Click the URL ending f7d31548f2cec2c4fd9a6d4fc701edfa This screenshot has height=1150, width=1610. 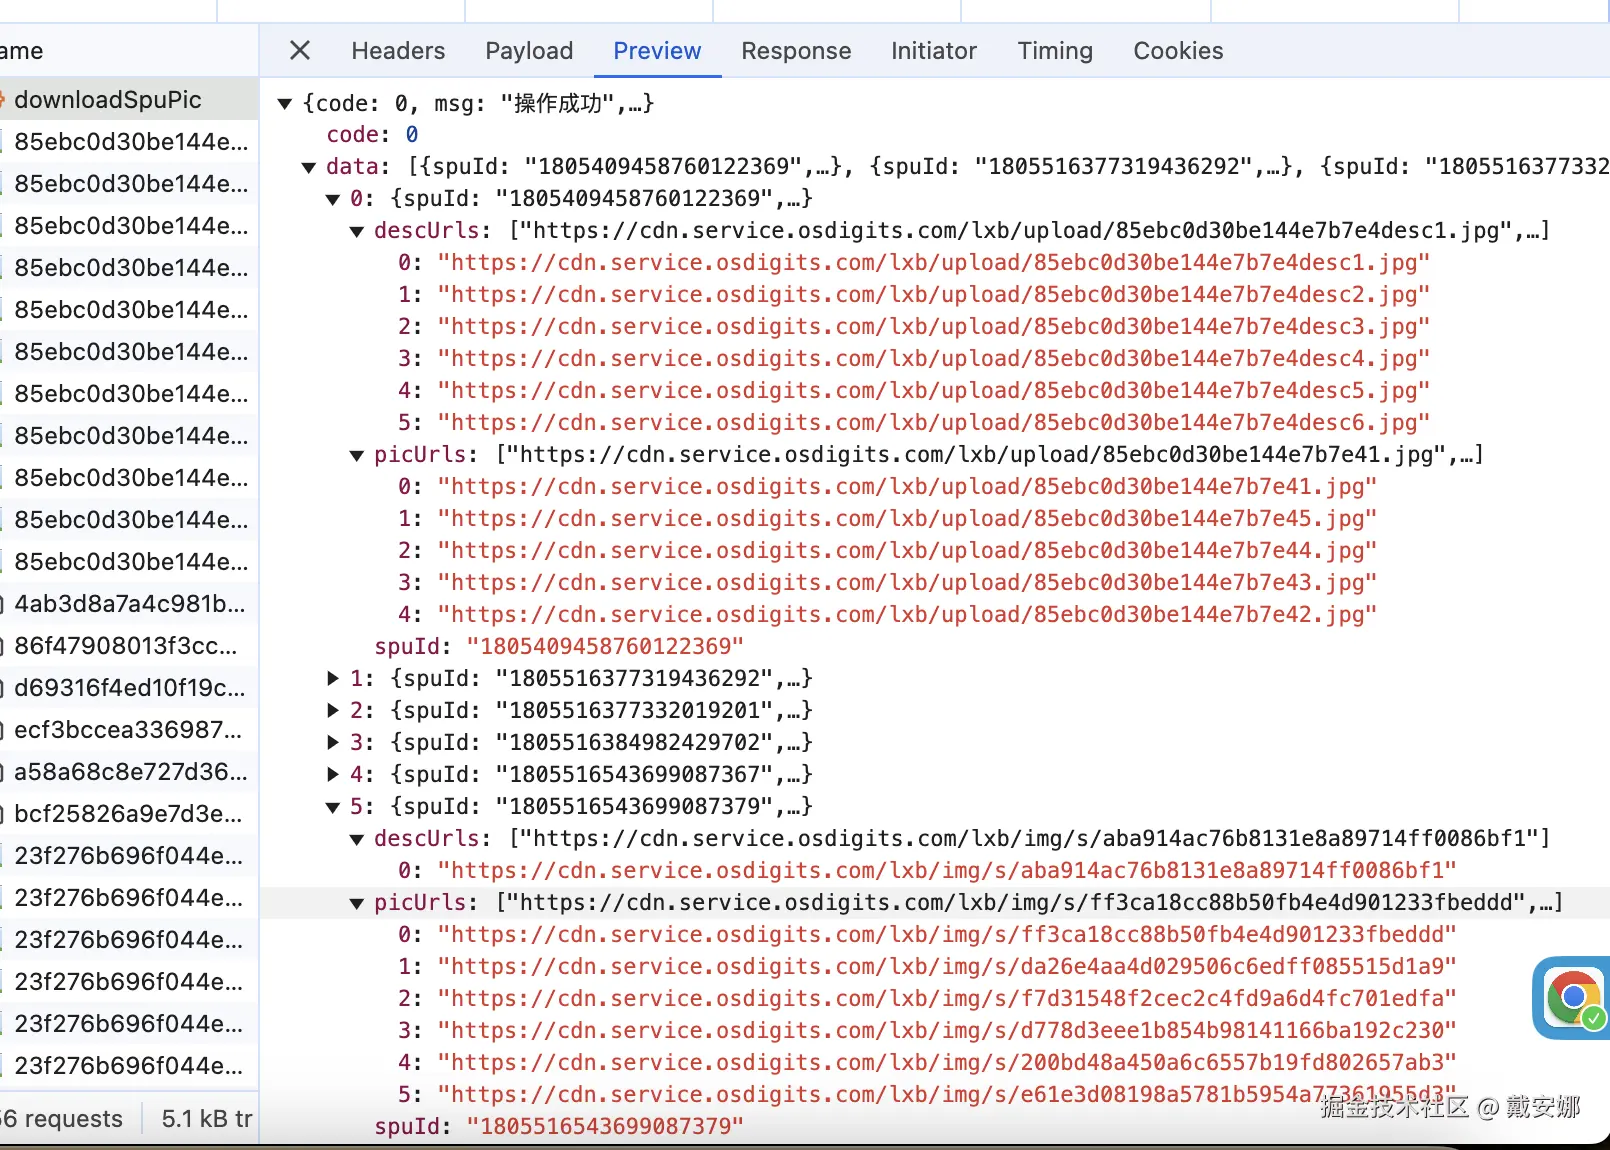(947, 998)
